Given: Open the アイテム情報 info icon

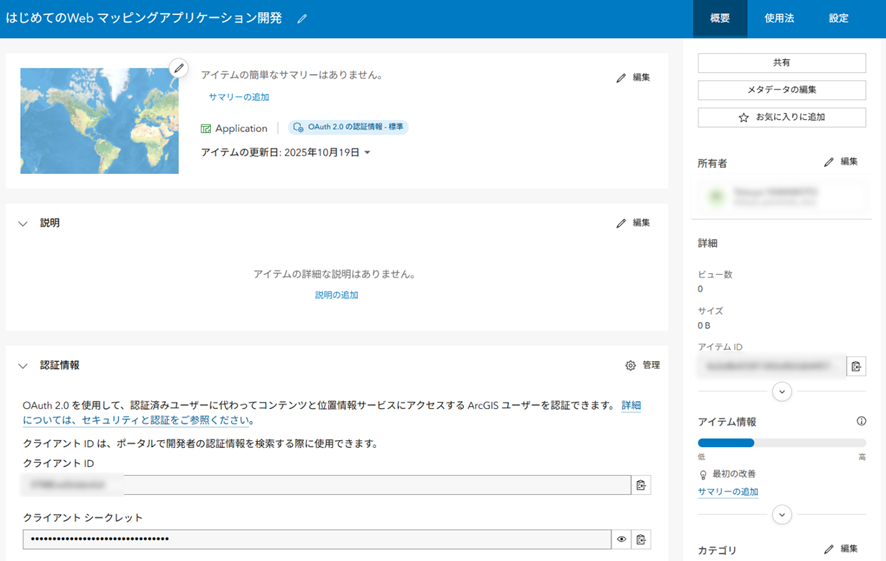Looking at the screenshot, I should click(861, 421).
